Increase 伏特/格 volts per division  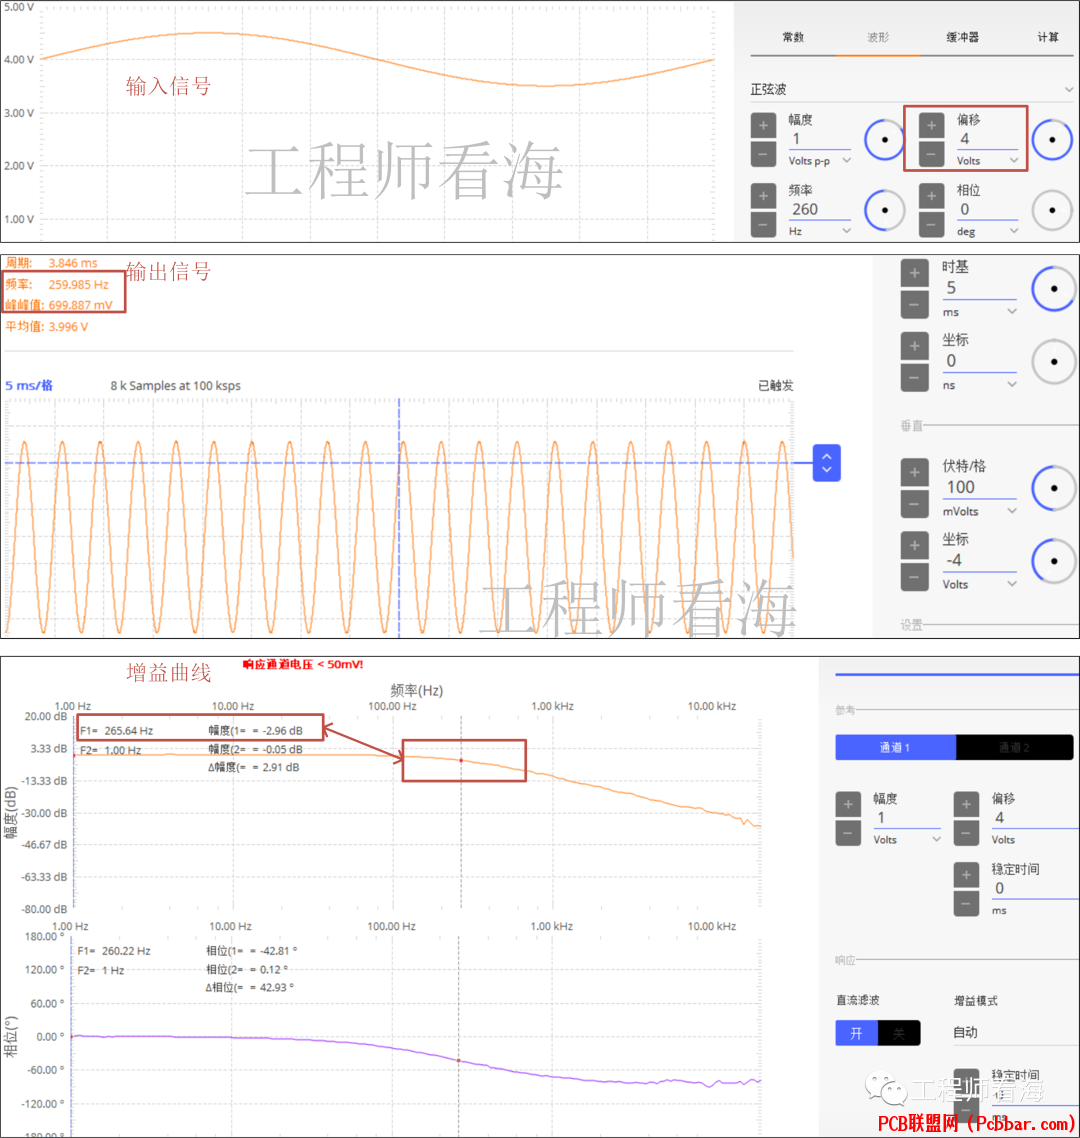915,472
